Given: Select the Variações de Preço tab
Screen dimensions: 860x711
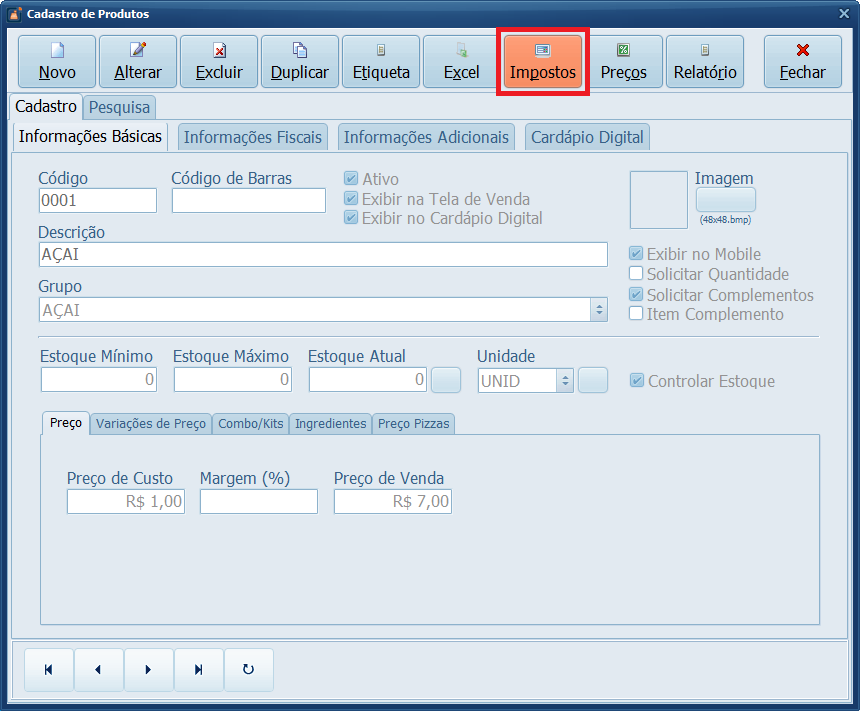Looking at the screenshot, I should pos(150,424).
